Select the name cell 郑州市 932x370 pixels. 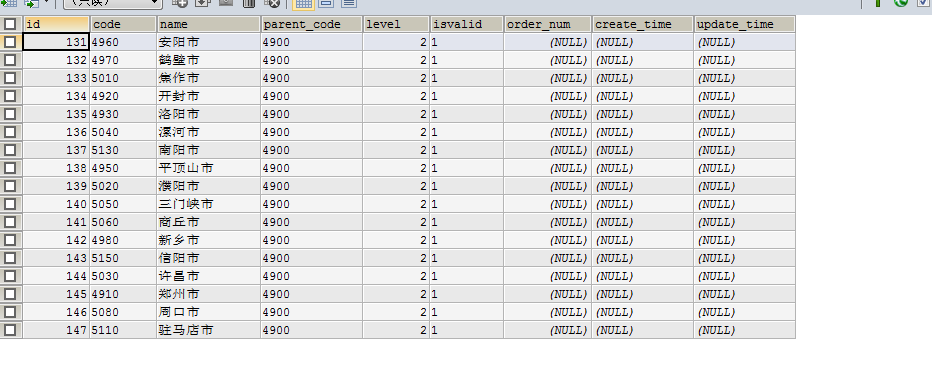coord(209,294)
